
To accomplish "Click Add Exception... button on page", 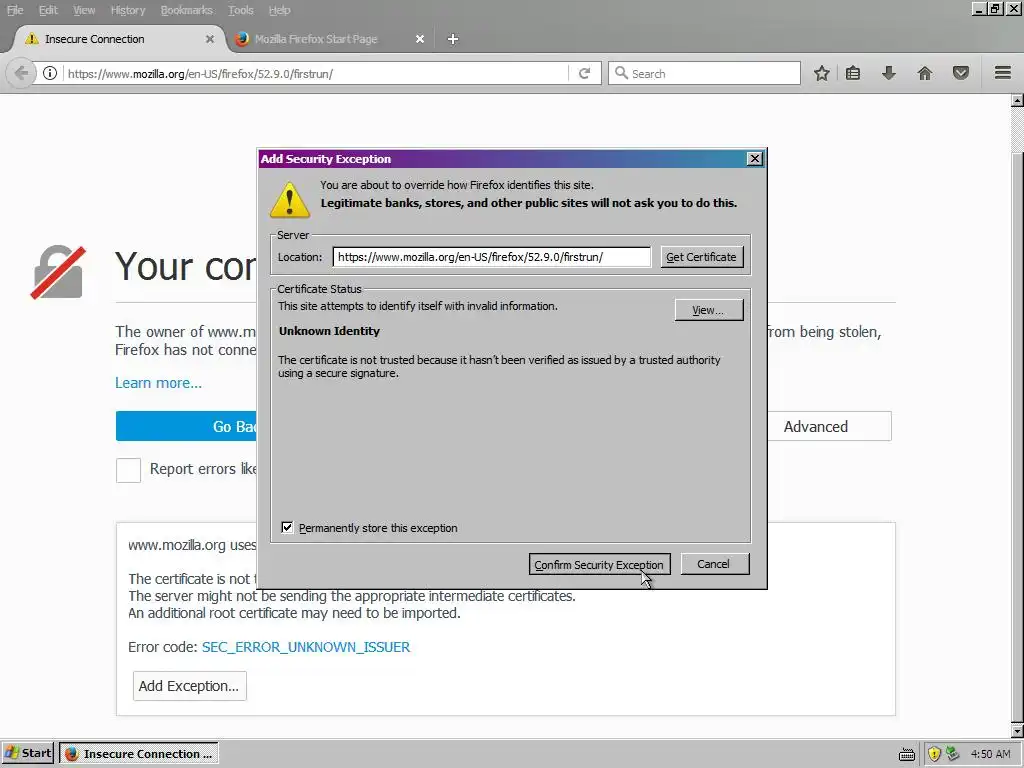I will (189, 686).
